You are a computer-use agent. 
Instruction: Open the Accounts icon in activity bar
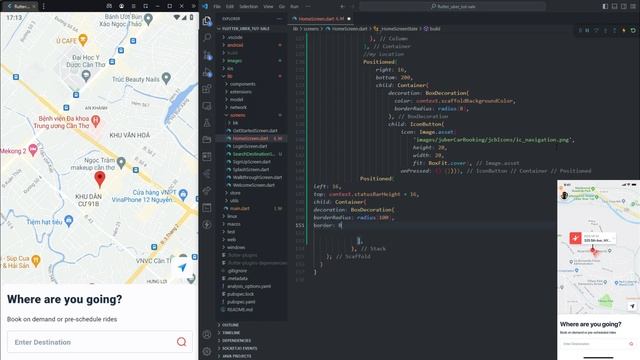pyautogui.click(x=207, y=335)
